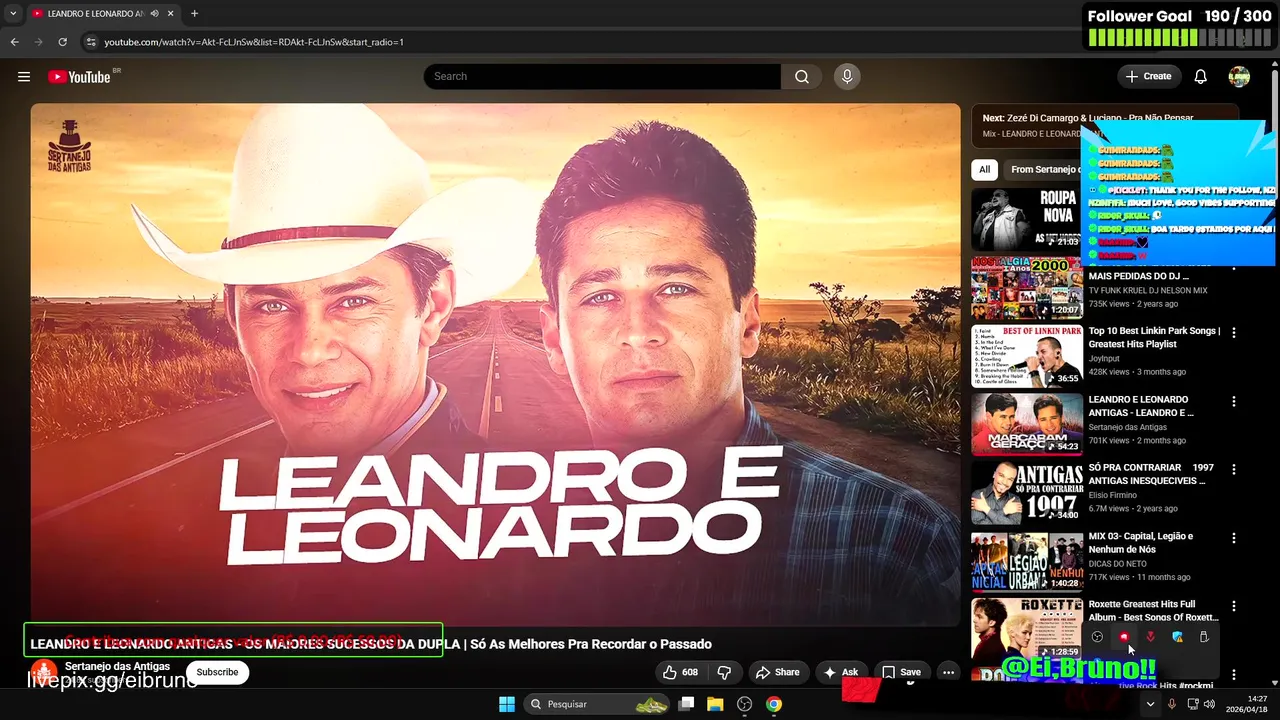Open the account avatar menu
The height and width of the screenshot is (720, 1280).
(1239, 77)
